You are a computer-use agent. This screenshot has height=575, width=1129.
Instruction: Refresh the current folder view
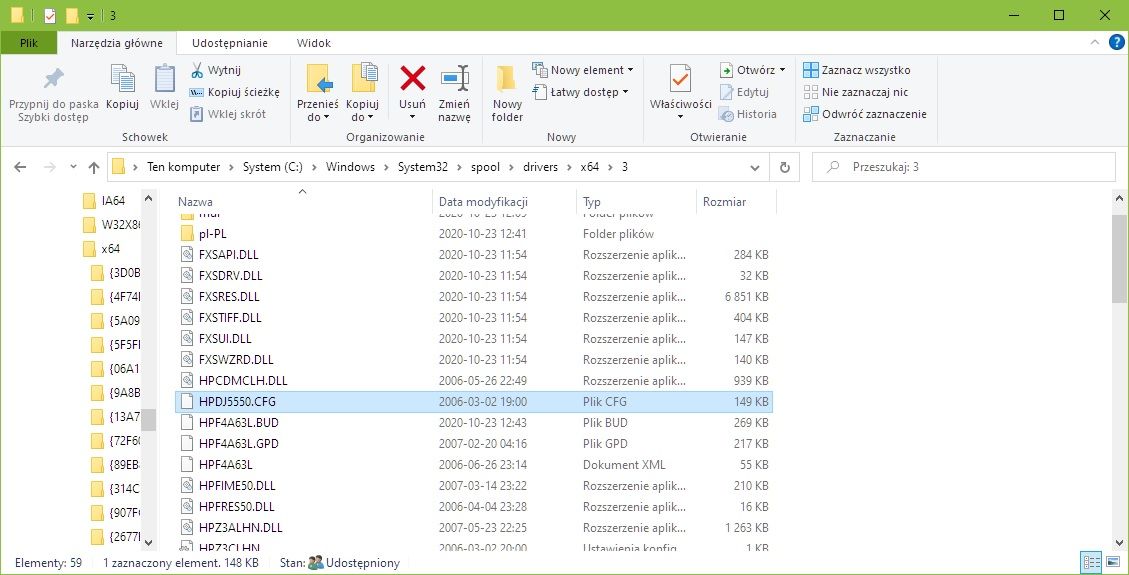785,167
